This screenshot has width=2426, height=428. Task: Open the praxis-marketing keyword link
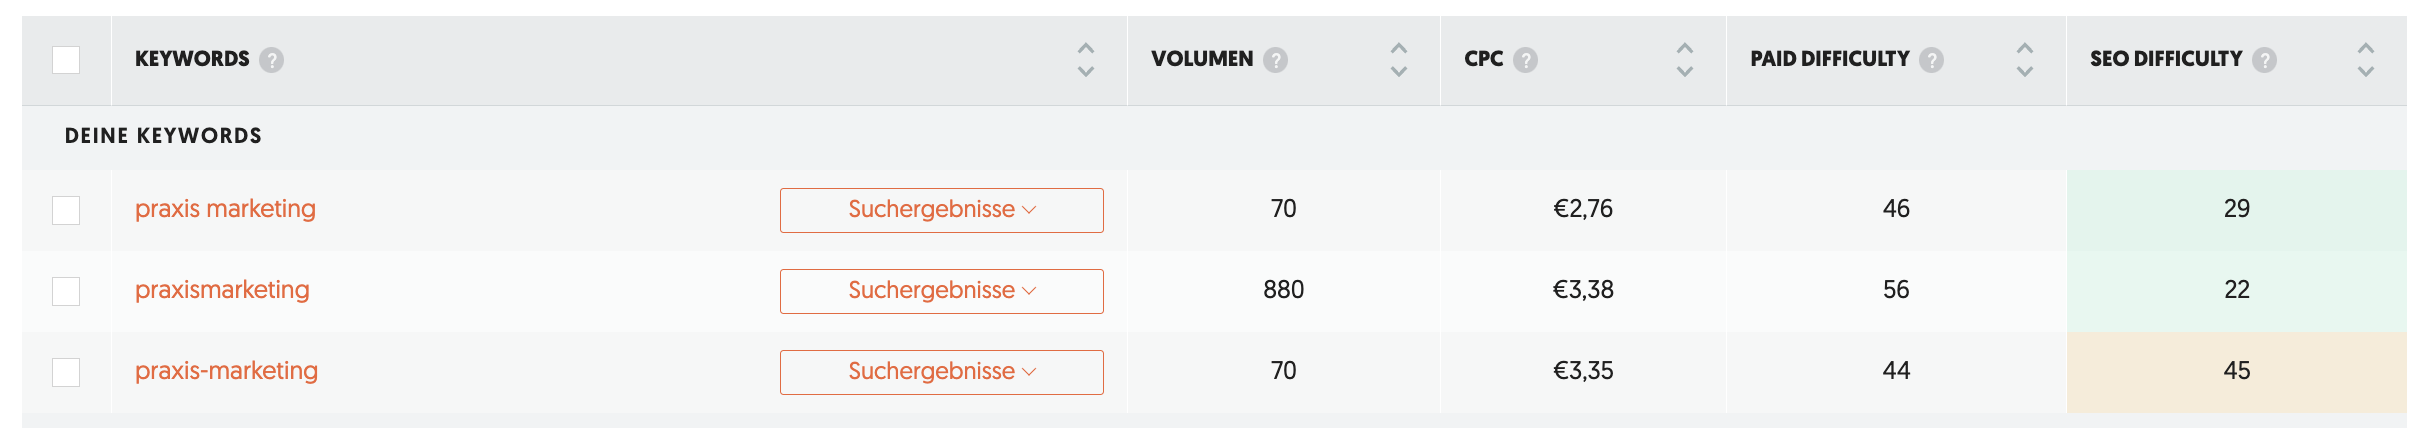pyautogui.click(x=226, y=371)
